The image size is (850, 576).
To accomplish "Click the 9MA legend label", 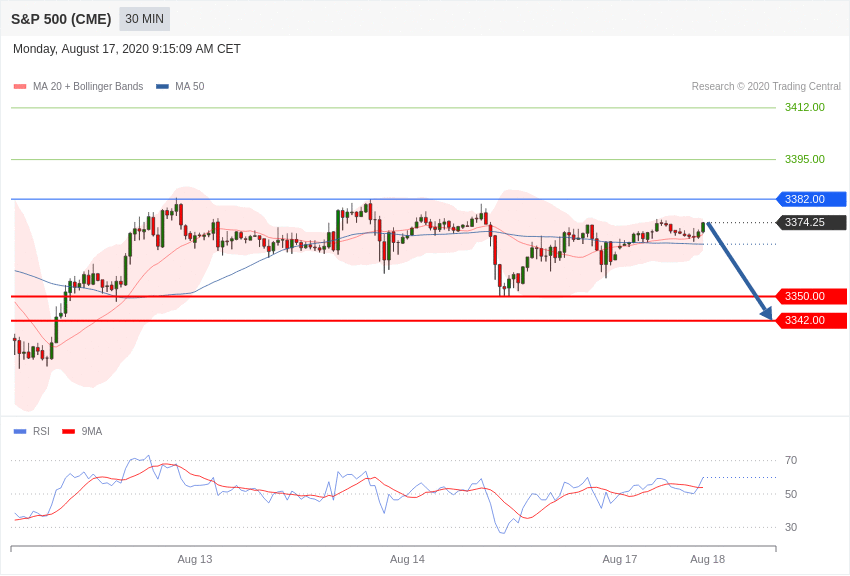I will pyautogui.click(x=92, y=431).
